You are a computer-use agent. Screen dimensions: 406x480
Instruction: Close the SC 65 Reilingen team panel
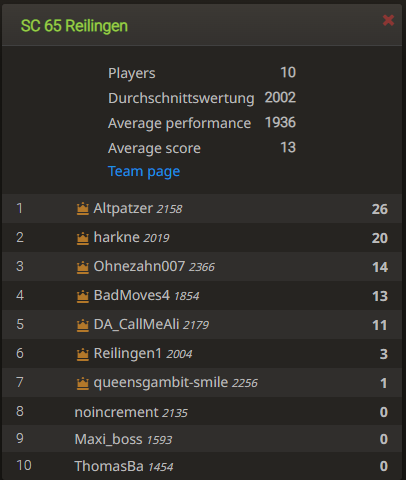click(388, 20)
